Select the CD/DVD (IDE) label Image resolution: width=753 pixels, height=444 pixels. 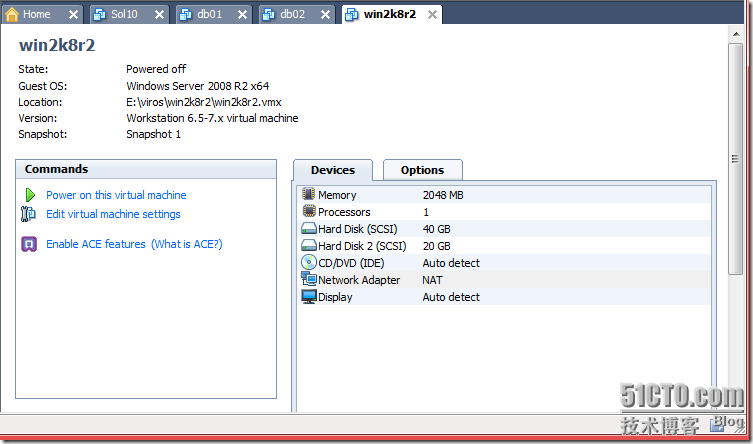[x=351, y=263]
